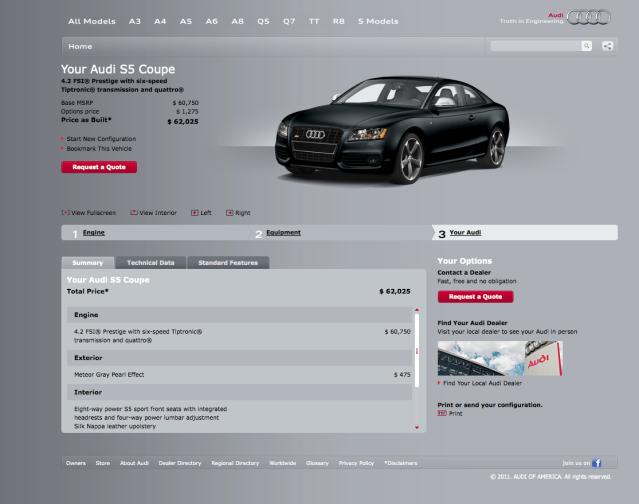Click summary scroll up arrow
639x504 pixels.
[417, 310]
